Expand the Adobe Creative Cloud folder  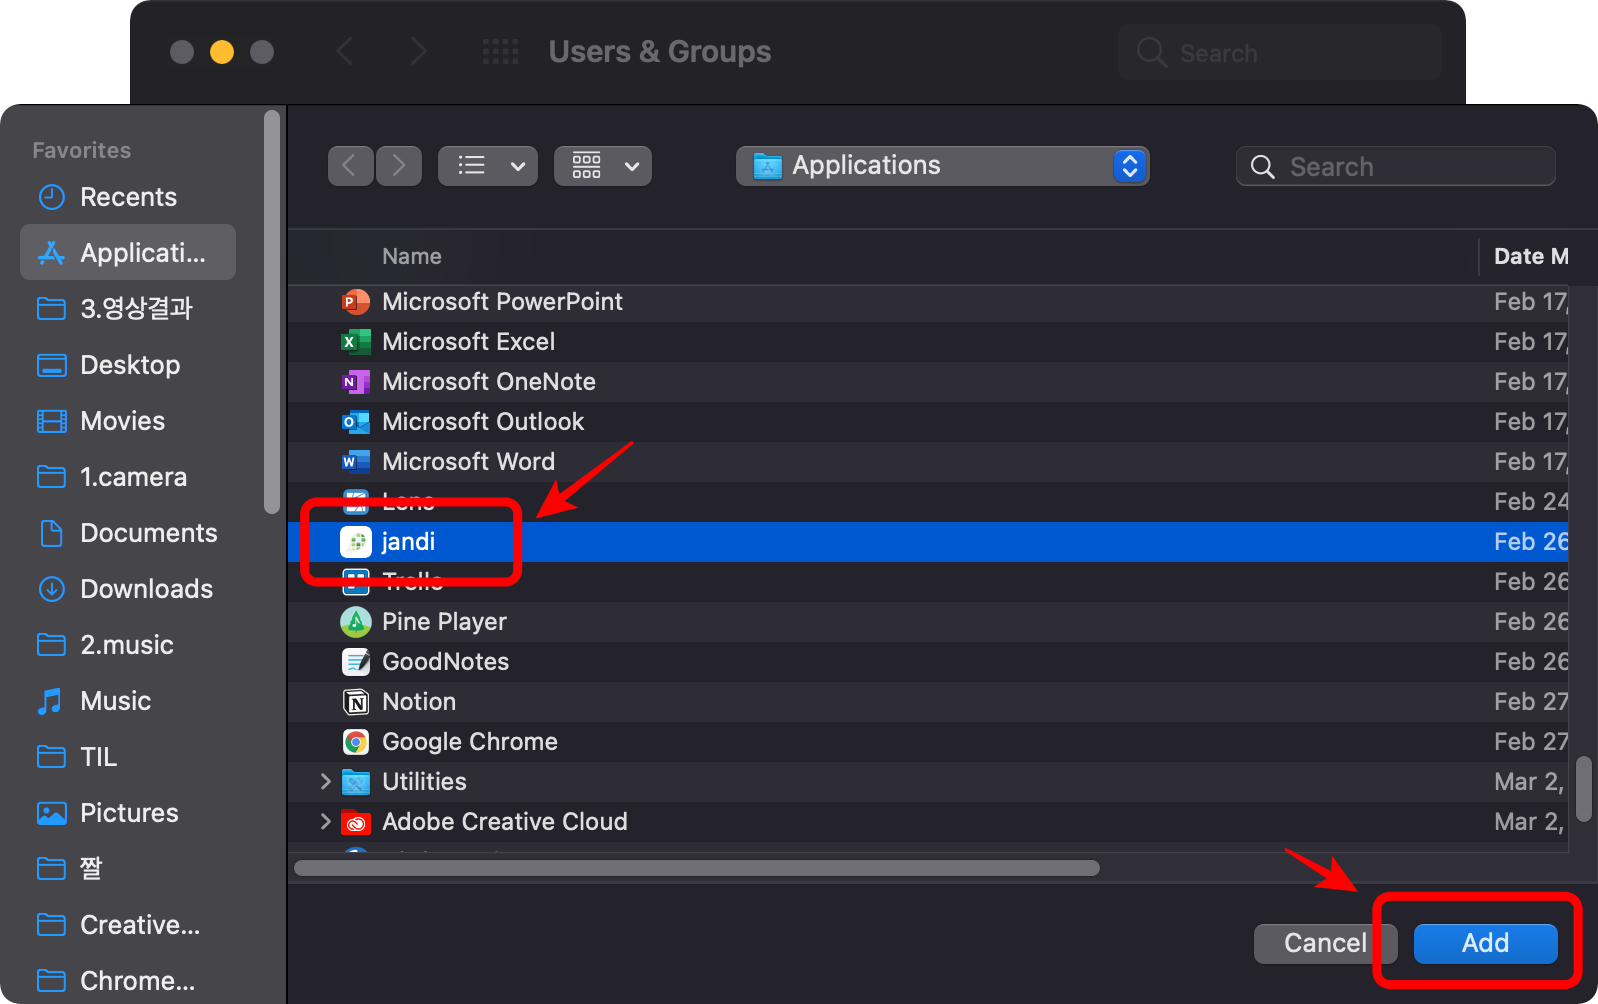(325, 822)
